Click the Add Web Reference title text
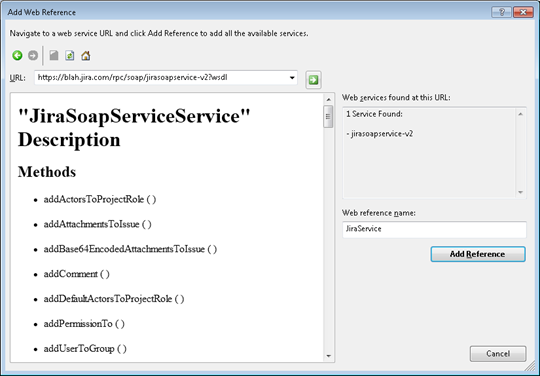Viewport: 540px width, 376px height. click(x=42, y=12)
